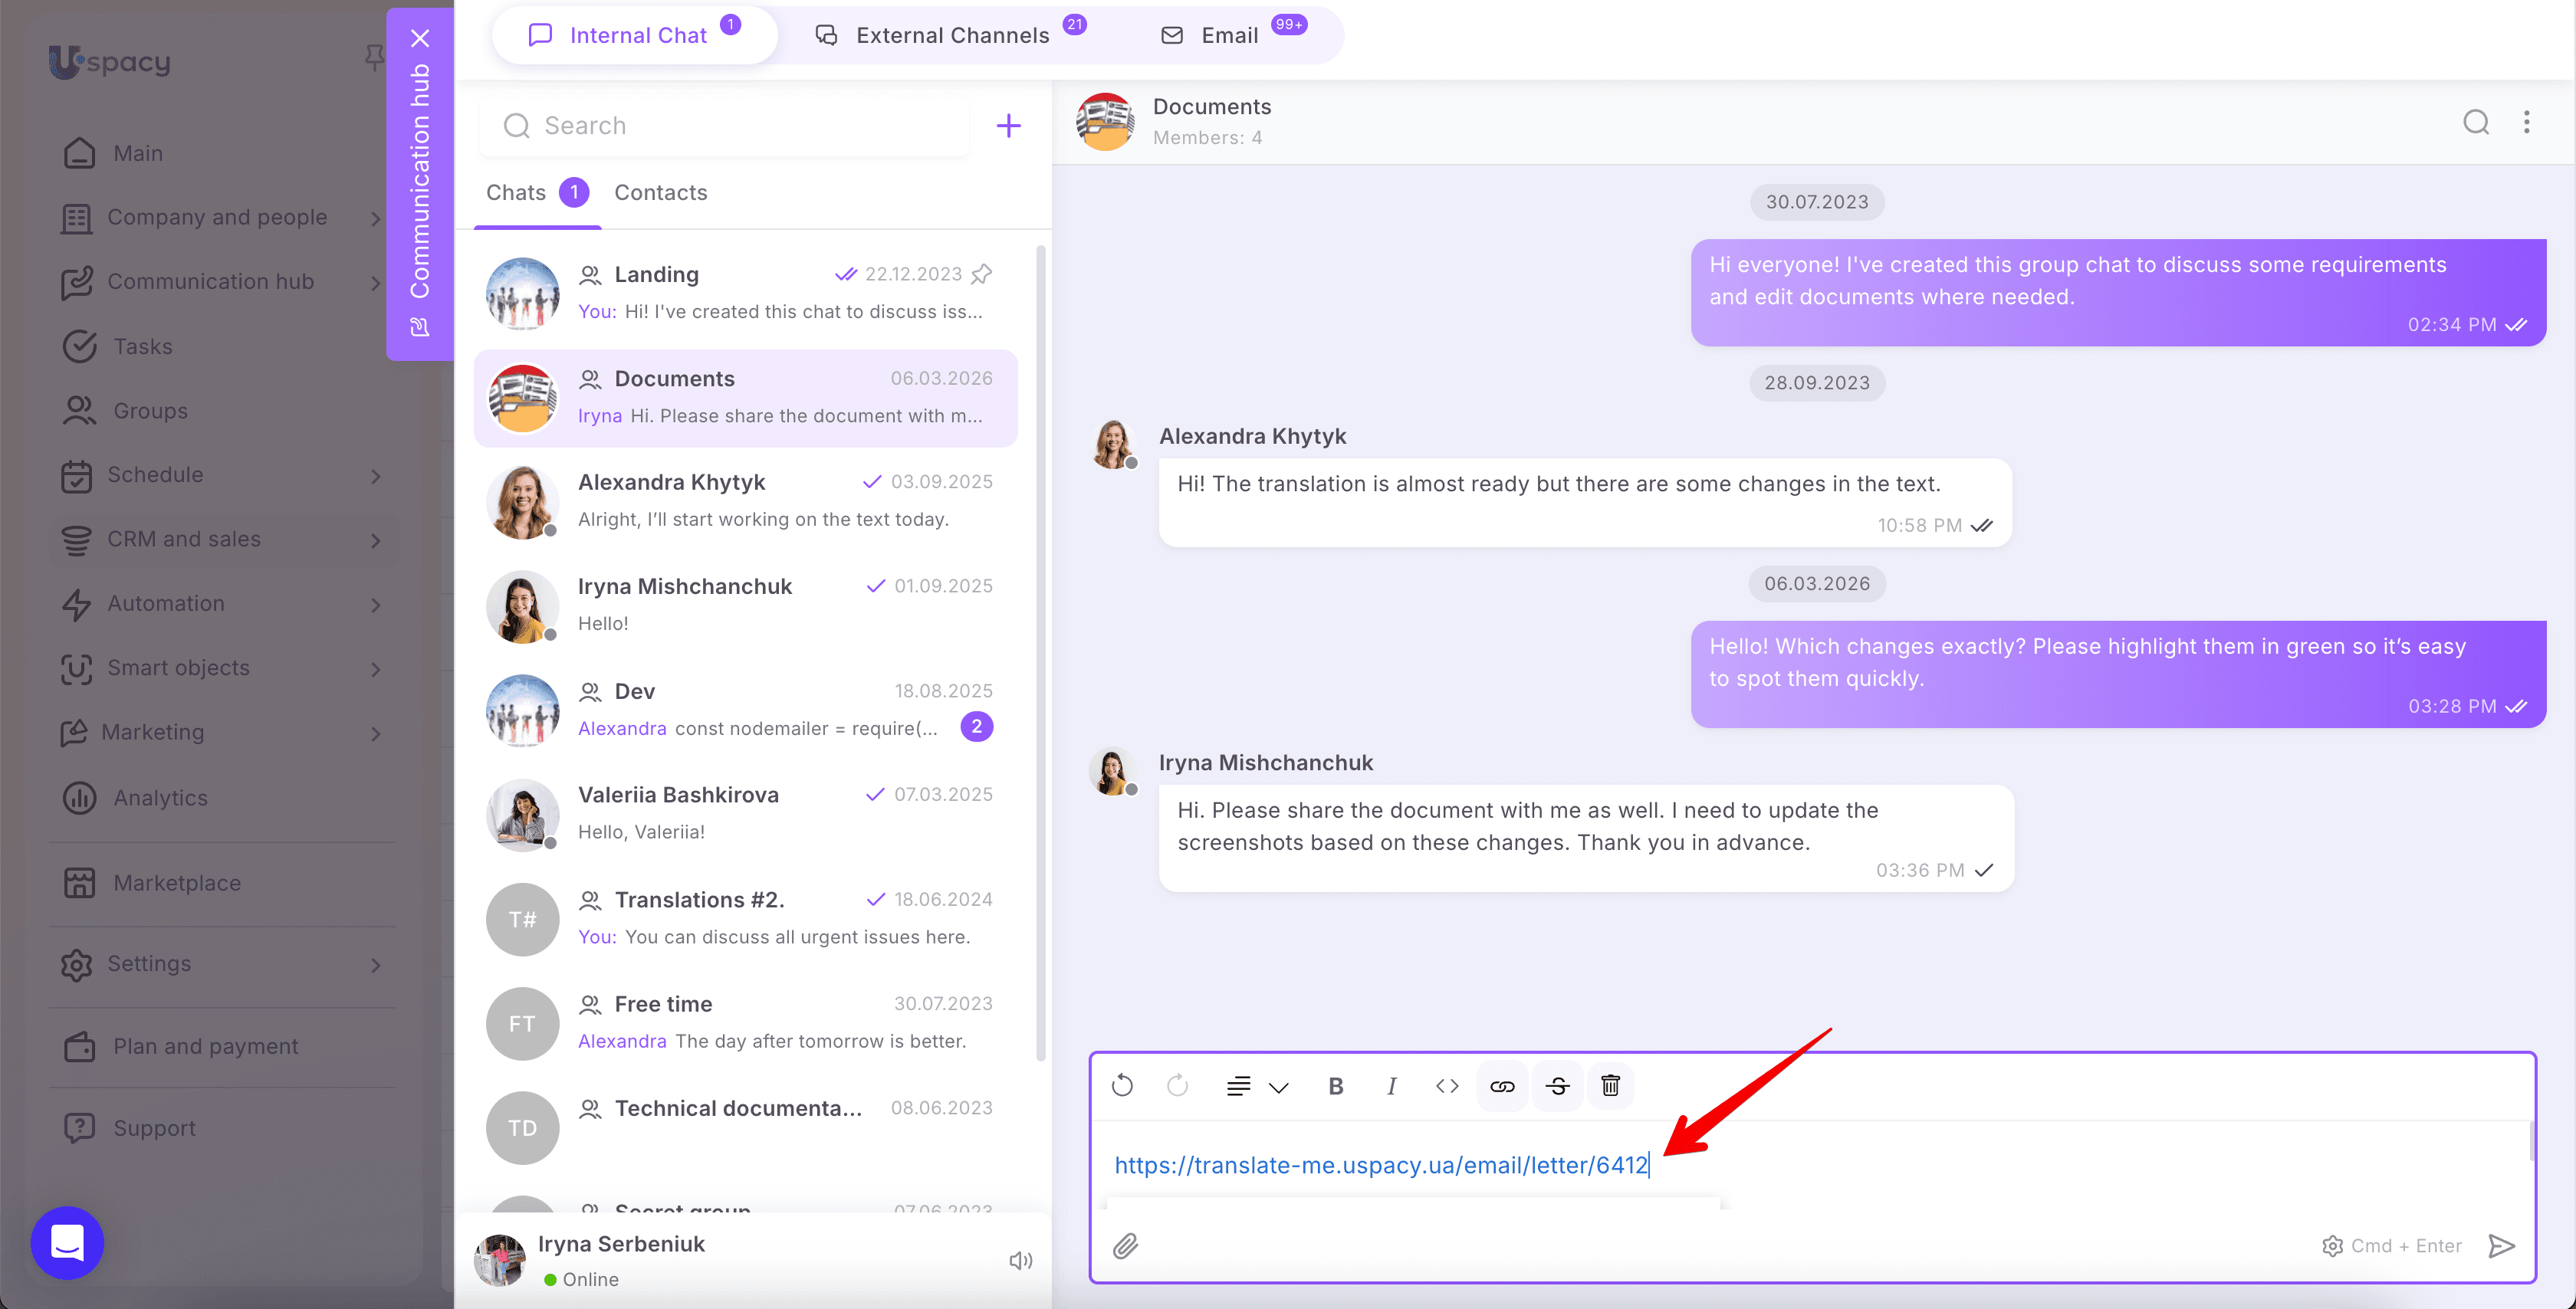Open Alexandra Khytyk chat

(746, 501)
